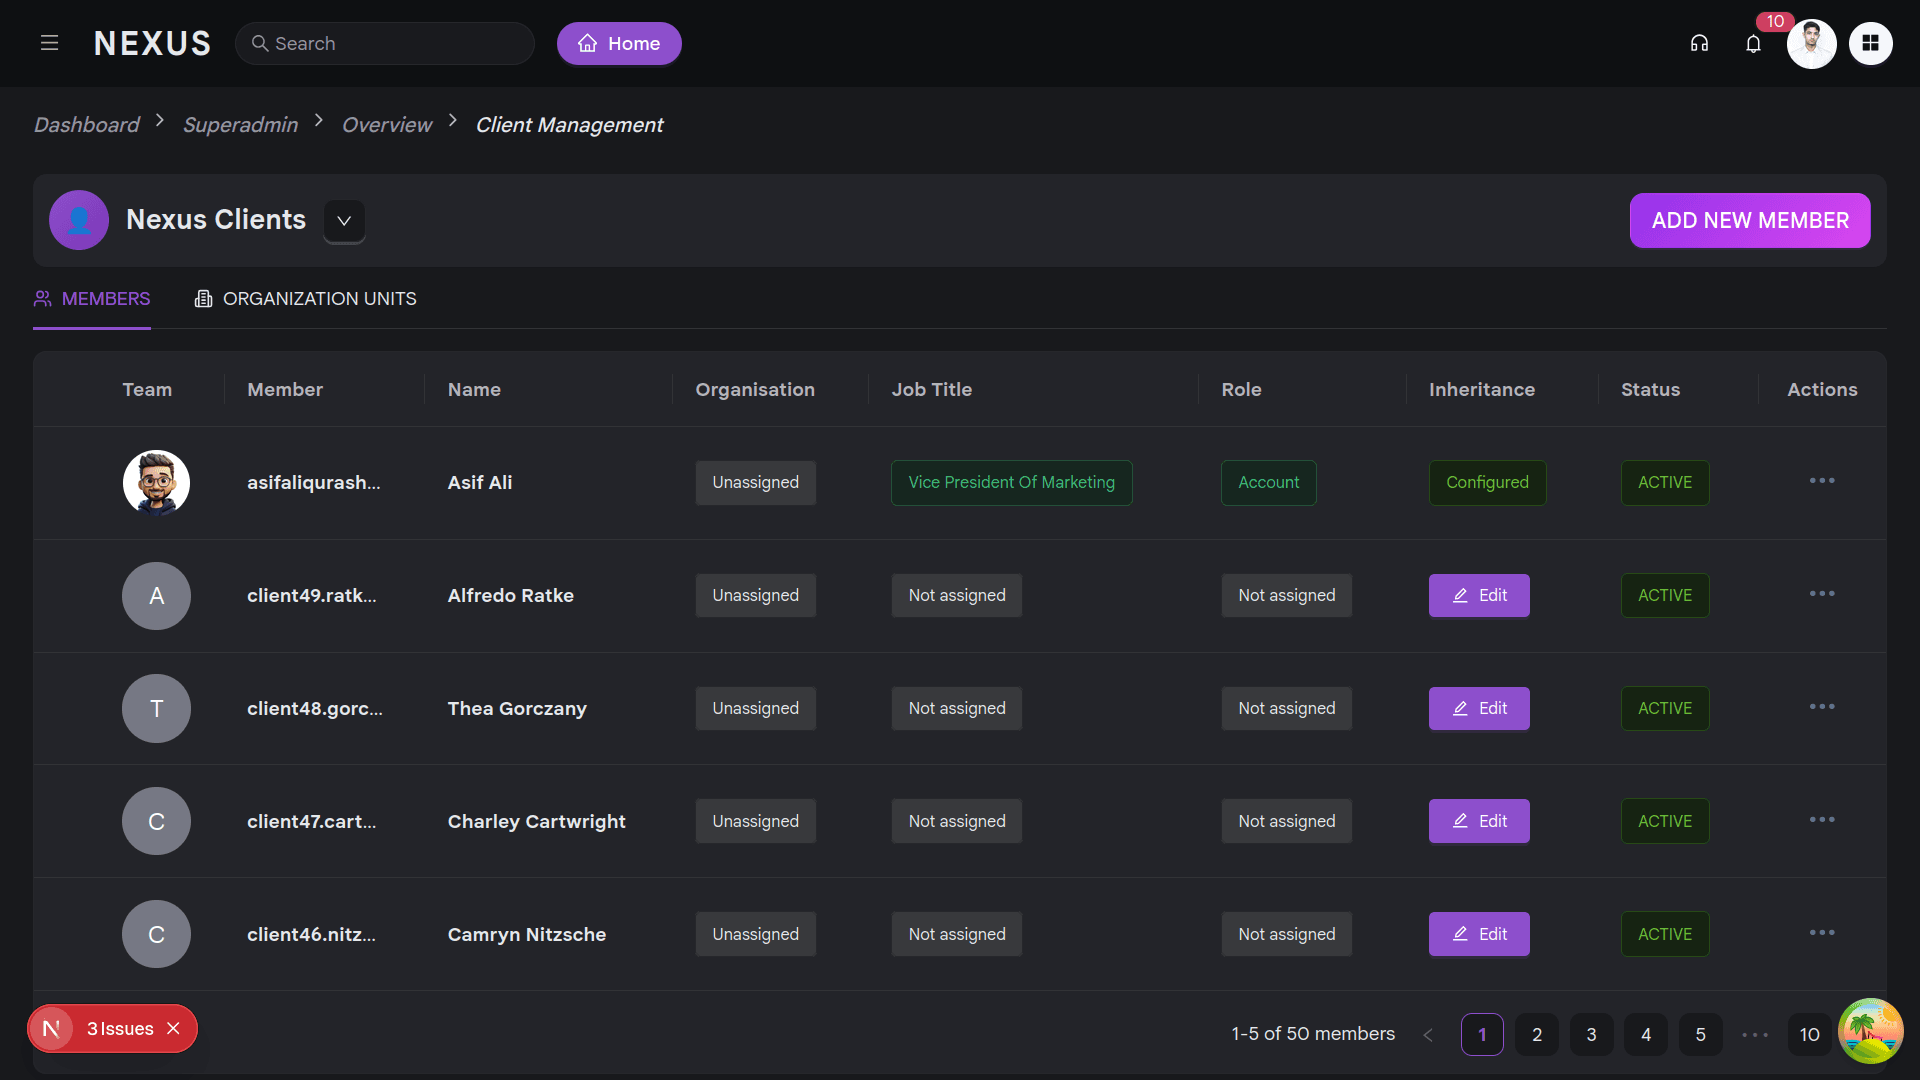Jump to page 10 of members
The image size is (1920, 1080).
click(1809, 1034)
